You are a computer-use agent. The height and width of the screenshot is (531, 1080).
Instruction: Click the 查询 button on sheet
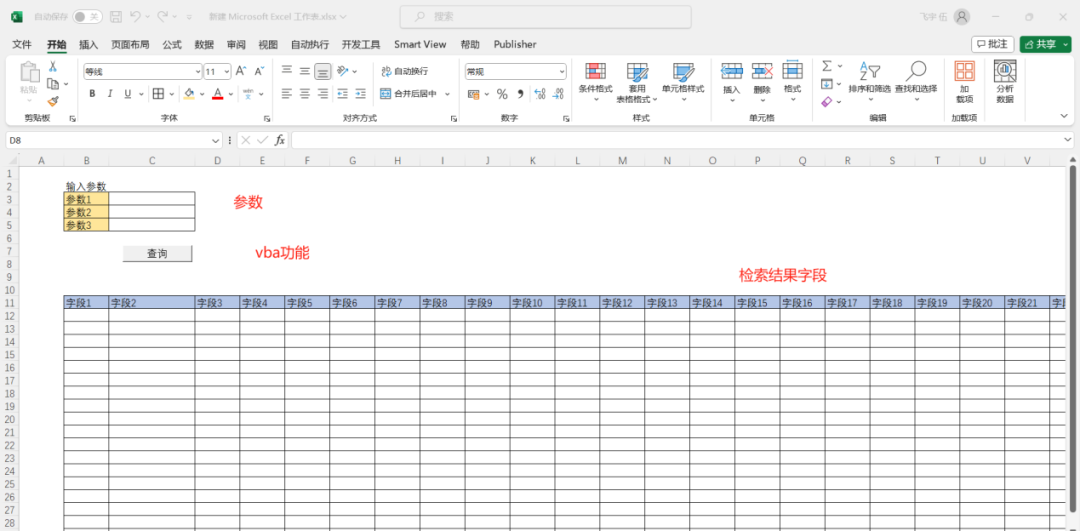(157, 253)
